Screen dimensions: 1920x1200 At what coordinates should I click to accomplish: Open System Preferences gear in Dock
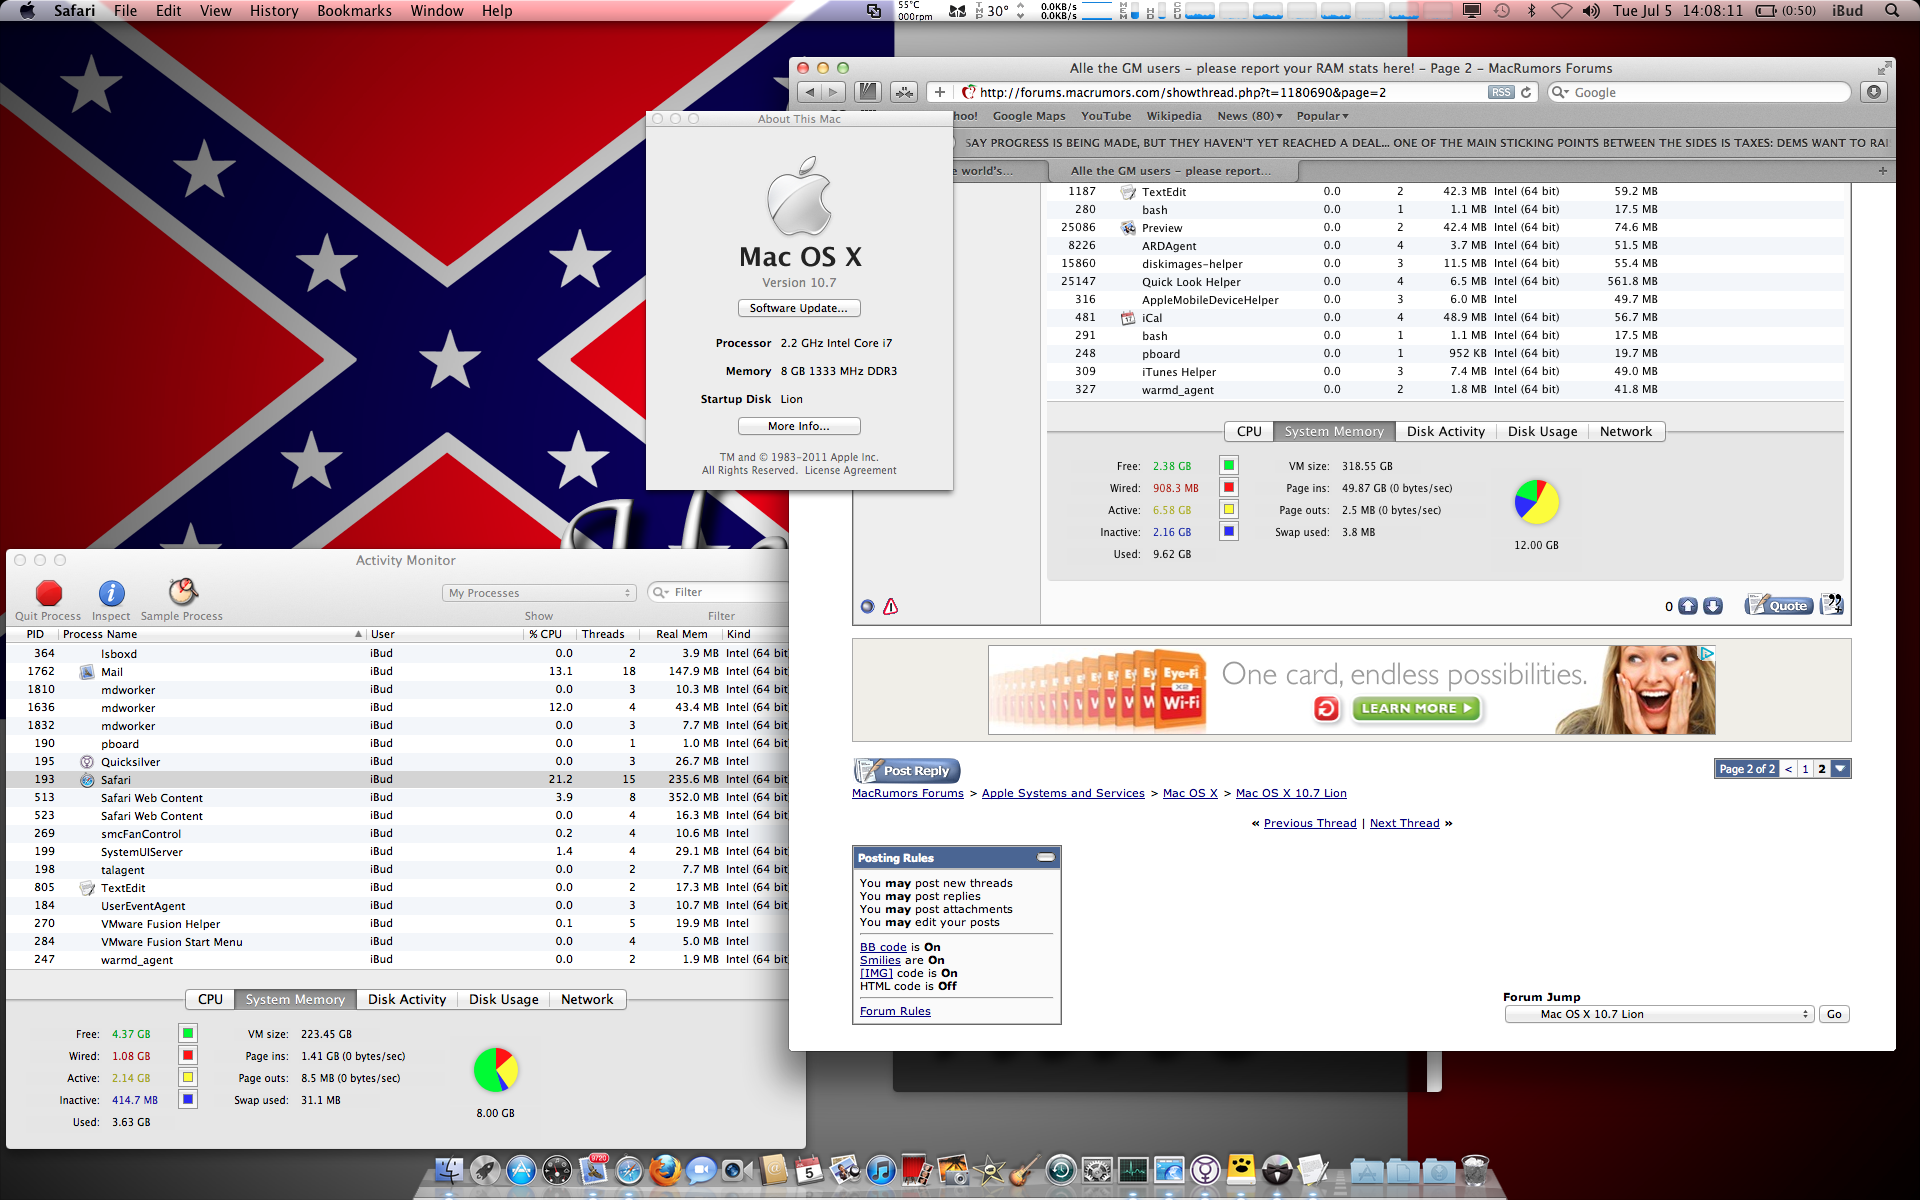(1097, 1170)
